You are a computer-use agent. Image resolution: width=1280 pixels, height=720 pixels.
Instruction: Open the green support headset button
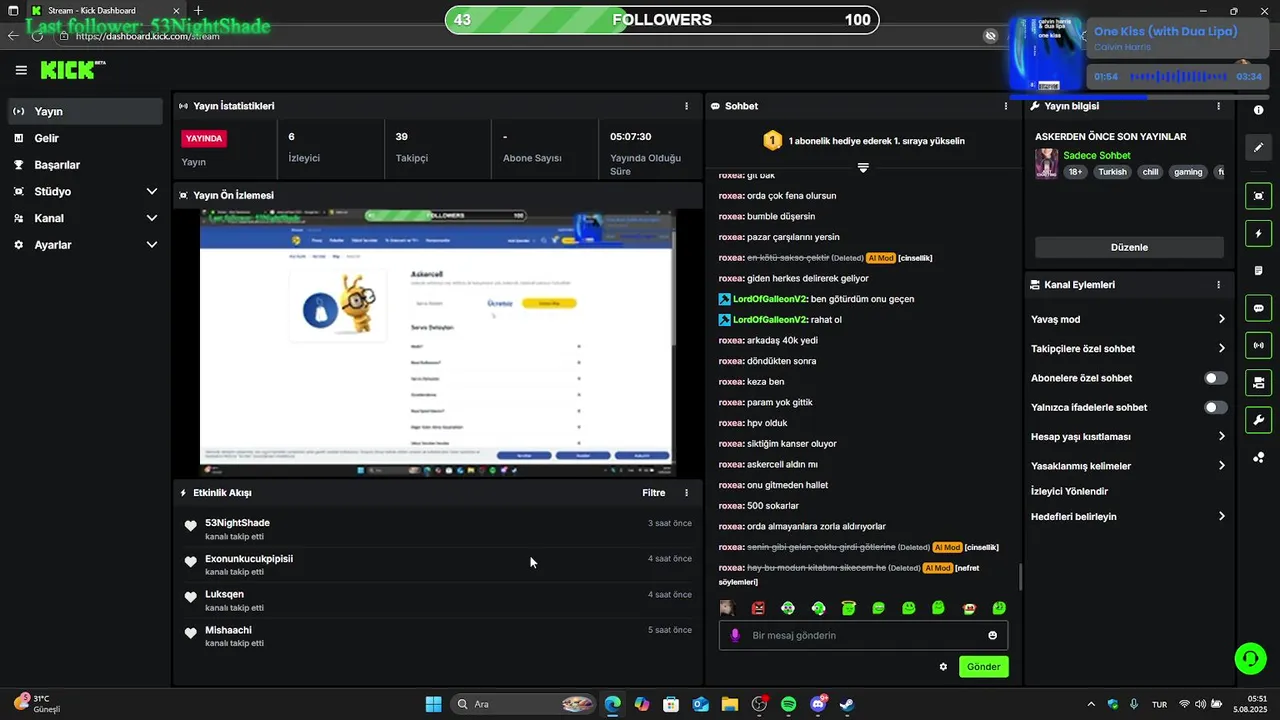pyautogui.click(x=1250, y=658)
